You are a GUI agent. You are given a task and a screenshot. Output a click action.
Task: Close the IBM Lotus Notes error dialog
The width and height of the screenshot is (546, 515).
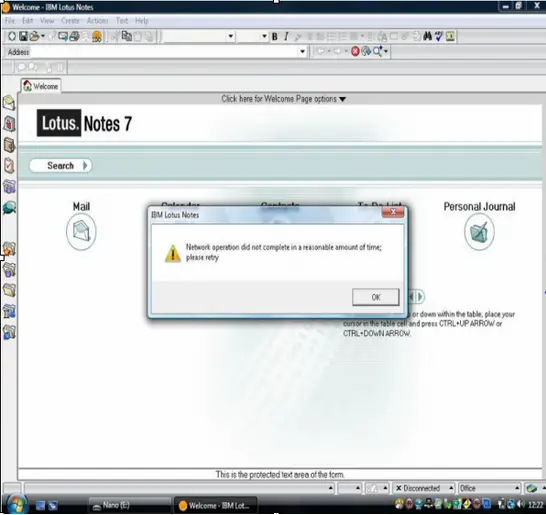(393, 212)
